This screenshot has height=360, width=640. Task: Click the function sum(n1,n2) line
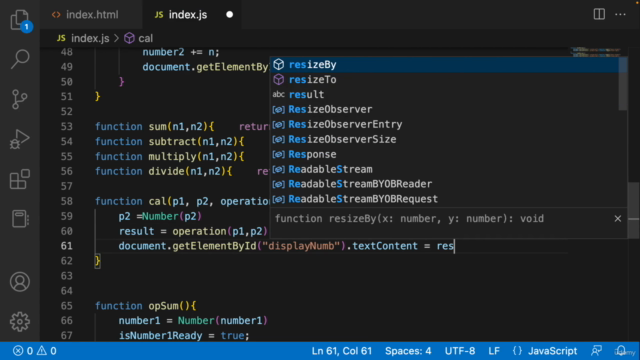154,127
